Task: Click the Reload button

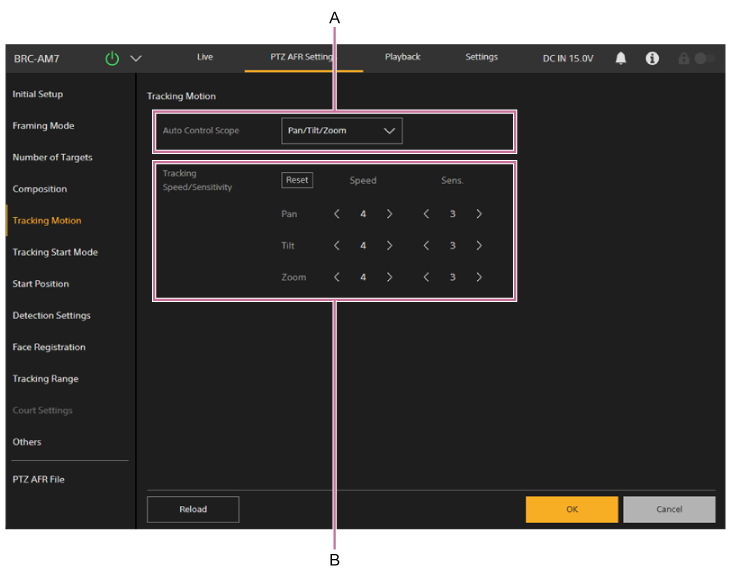Action: pyautogui.click(x=193, y=509)
